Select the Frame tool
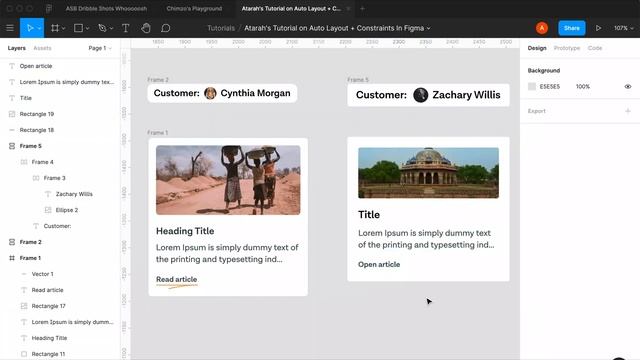Image resolution: width=640 pixels, height=360 pixels. coord(55,28)
